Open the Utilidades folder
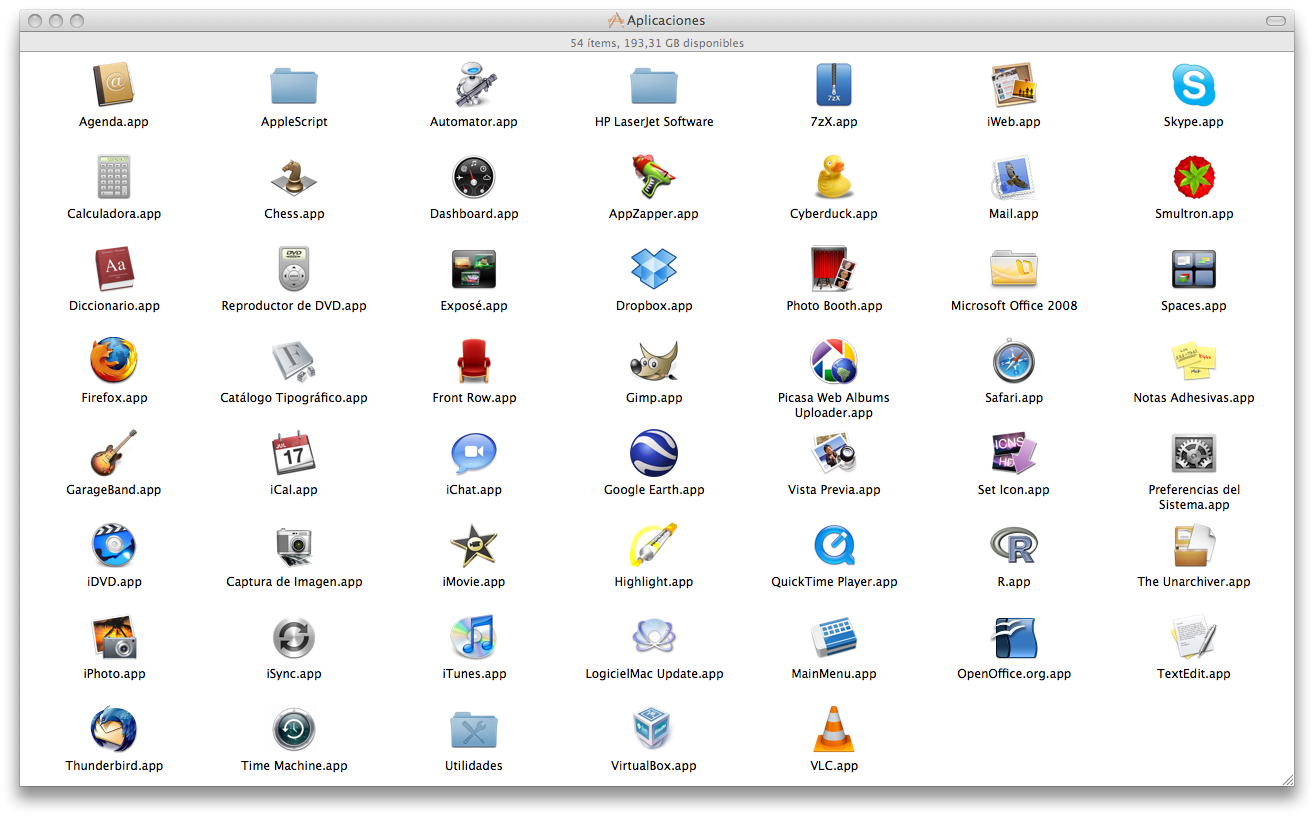This screenshot has height=816, width=1314. (x=473, y=729)
